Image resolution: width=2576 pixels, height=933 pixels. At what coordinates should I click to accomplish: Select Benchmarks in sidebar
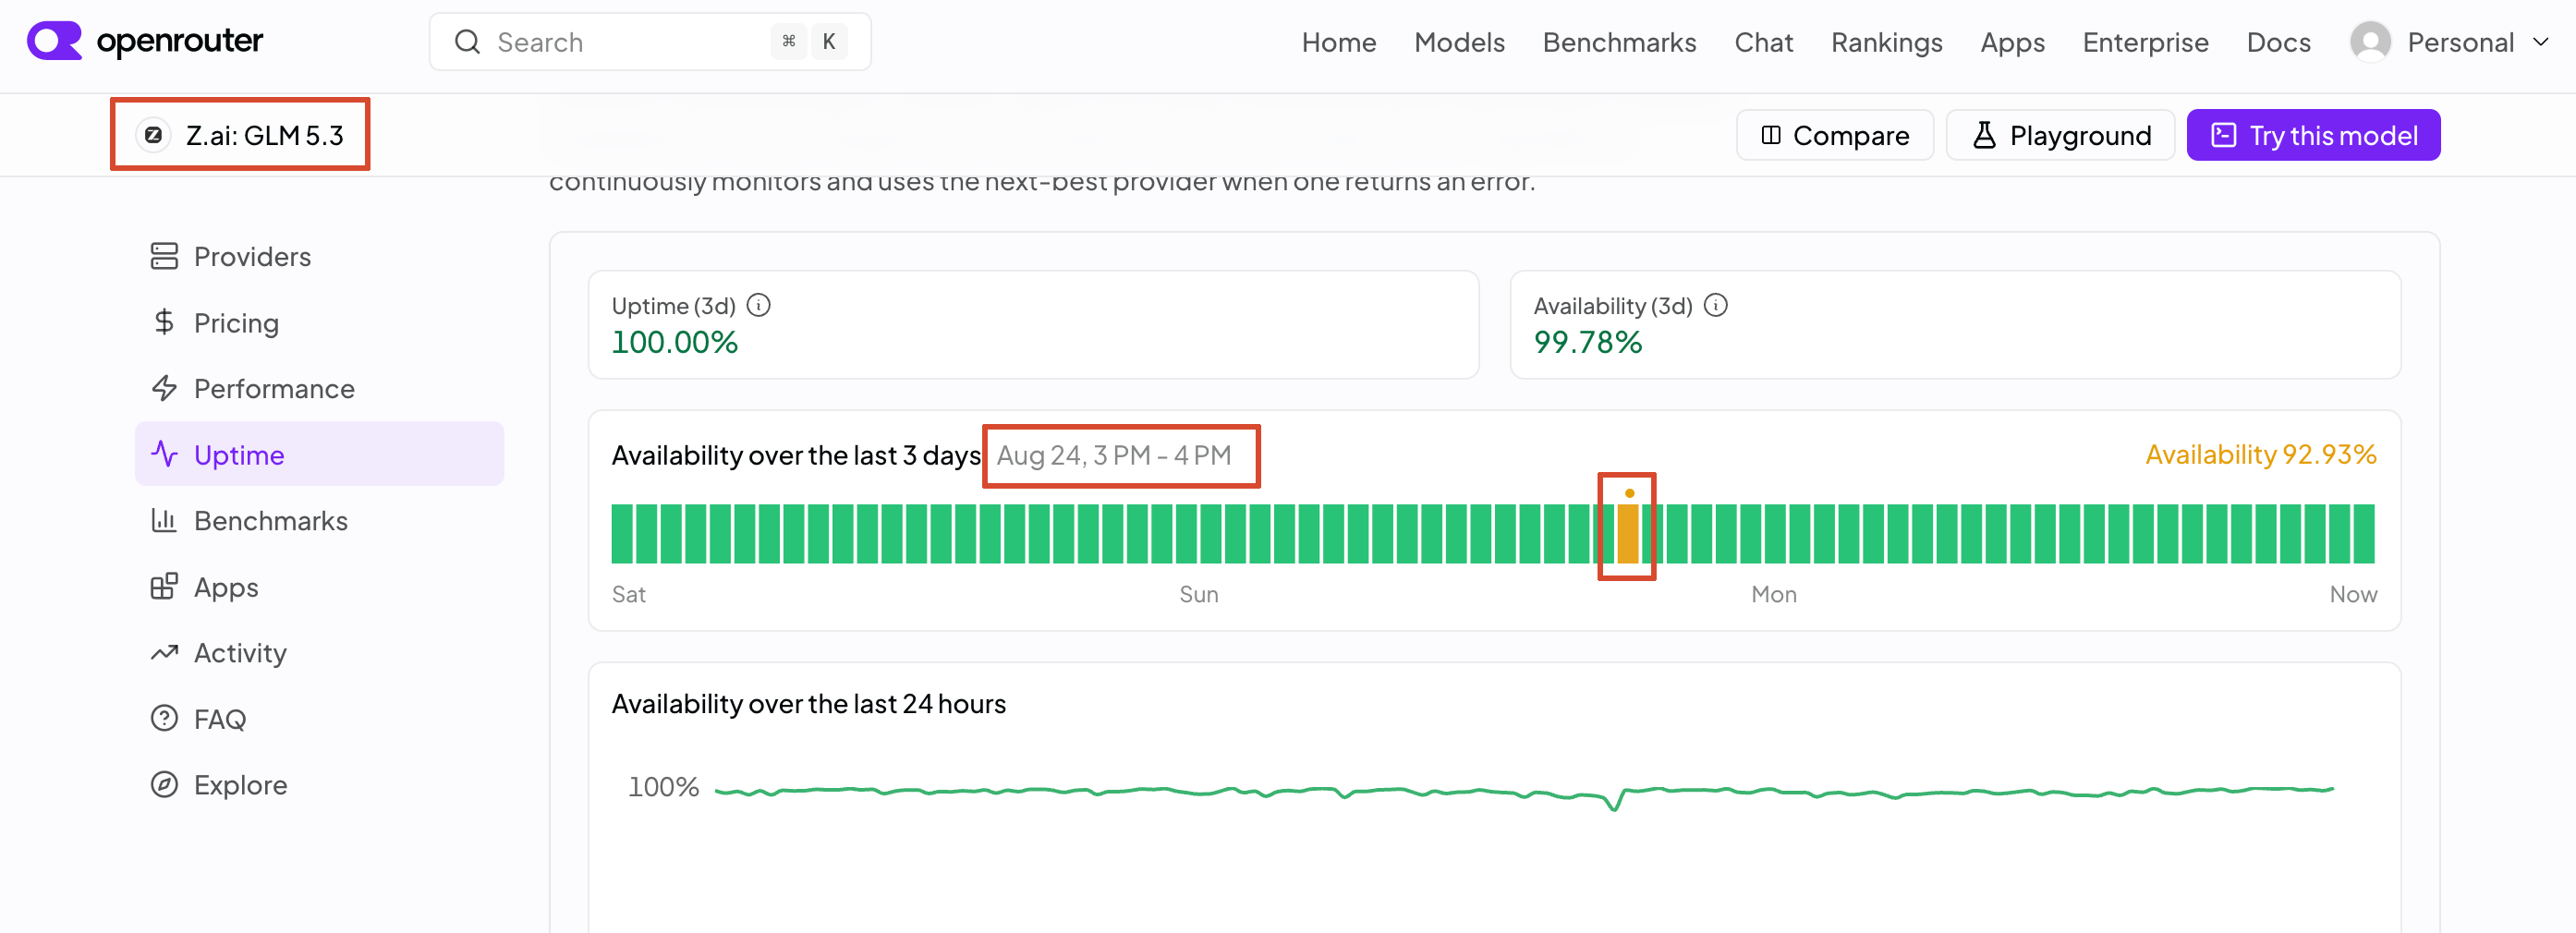pyautogui.click(x=319, y=521)
